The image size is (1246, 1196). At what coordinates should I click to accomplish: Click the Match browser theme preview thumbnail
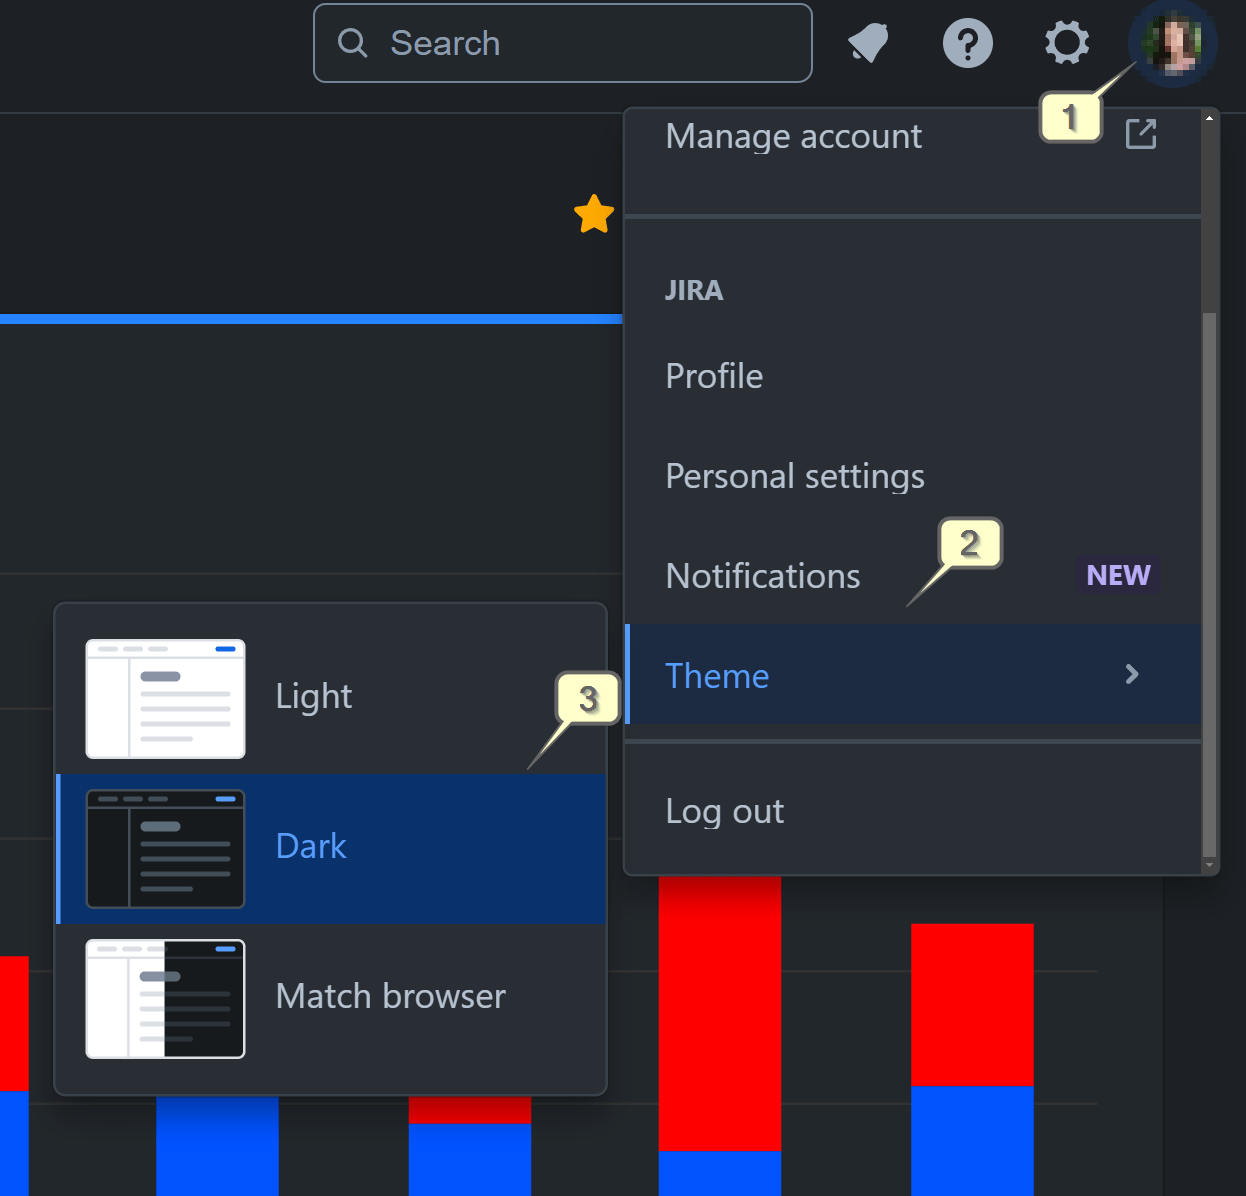click(x=165, y=998)
